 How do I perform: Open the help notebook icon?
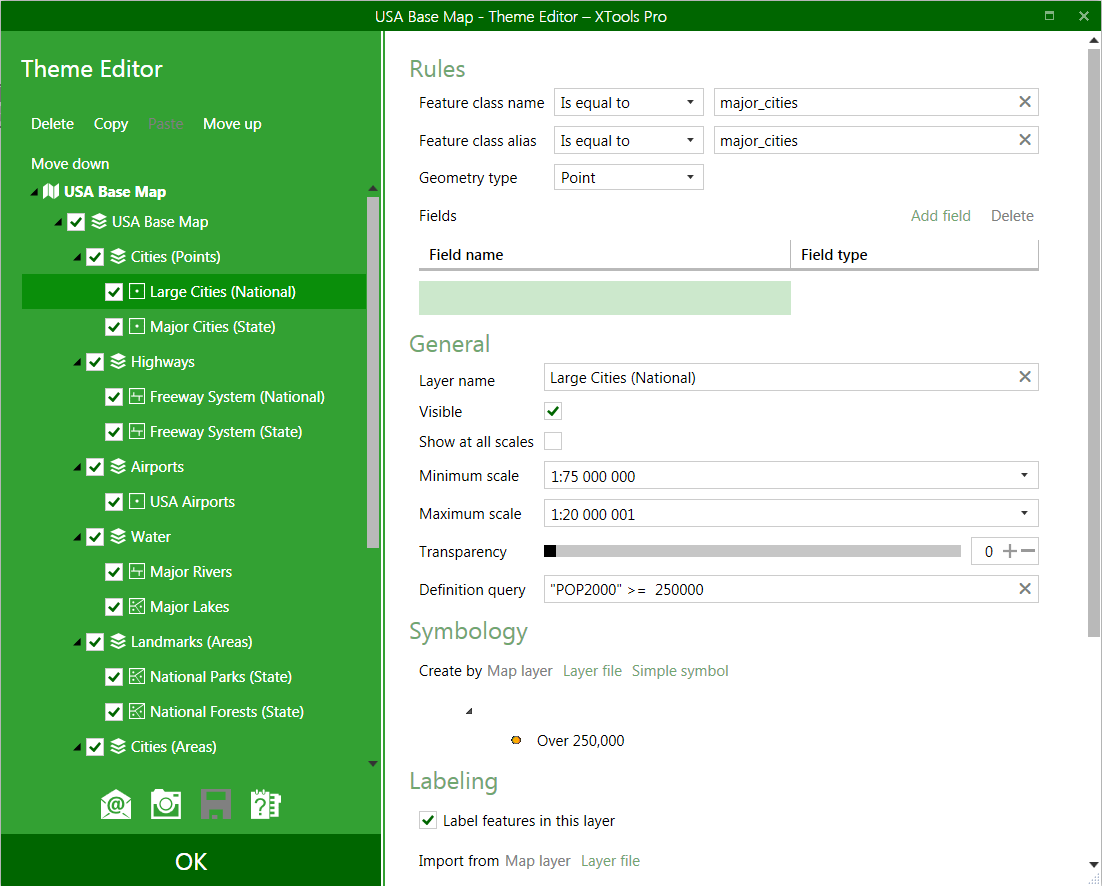pos(266,804)
